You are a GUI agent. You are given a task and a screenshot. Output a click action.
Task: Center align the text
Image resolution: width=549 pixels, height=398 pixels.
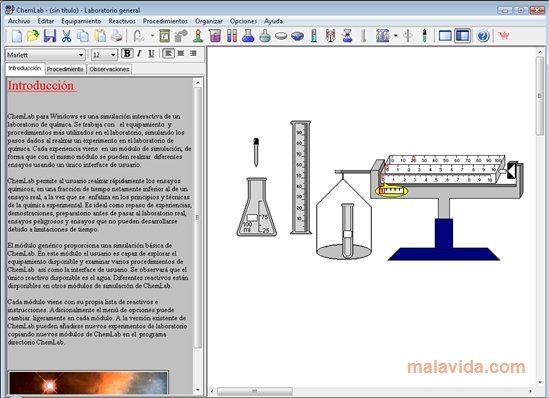coord(181,54)
